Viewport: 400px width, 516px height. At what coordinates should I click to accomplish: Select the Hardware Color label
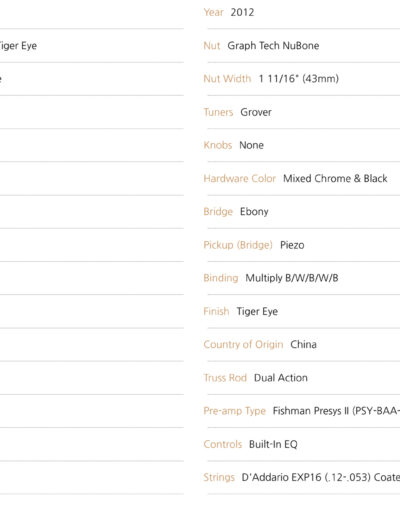click(x=240, y=178)
